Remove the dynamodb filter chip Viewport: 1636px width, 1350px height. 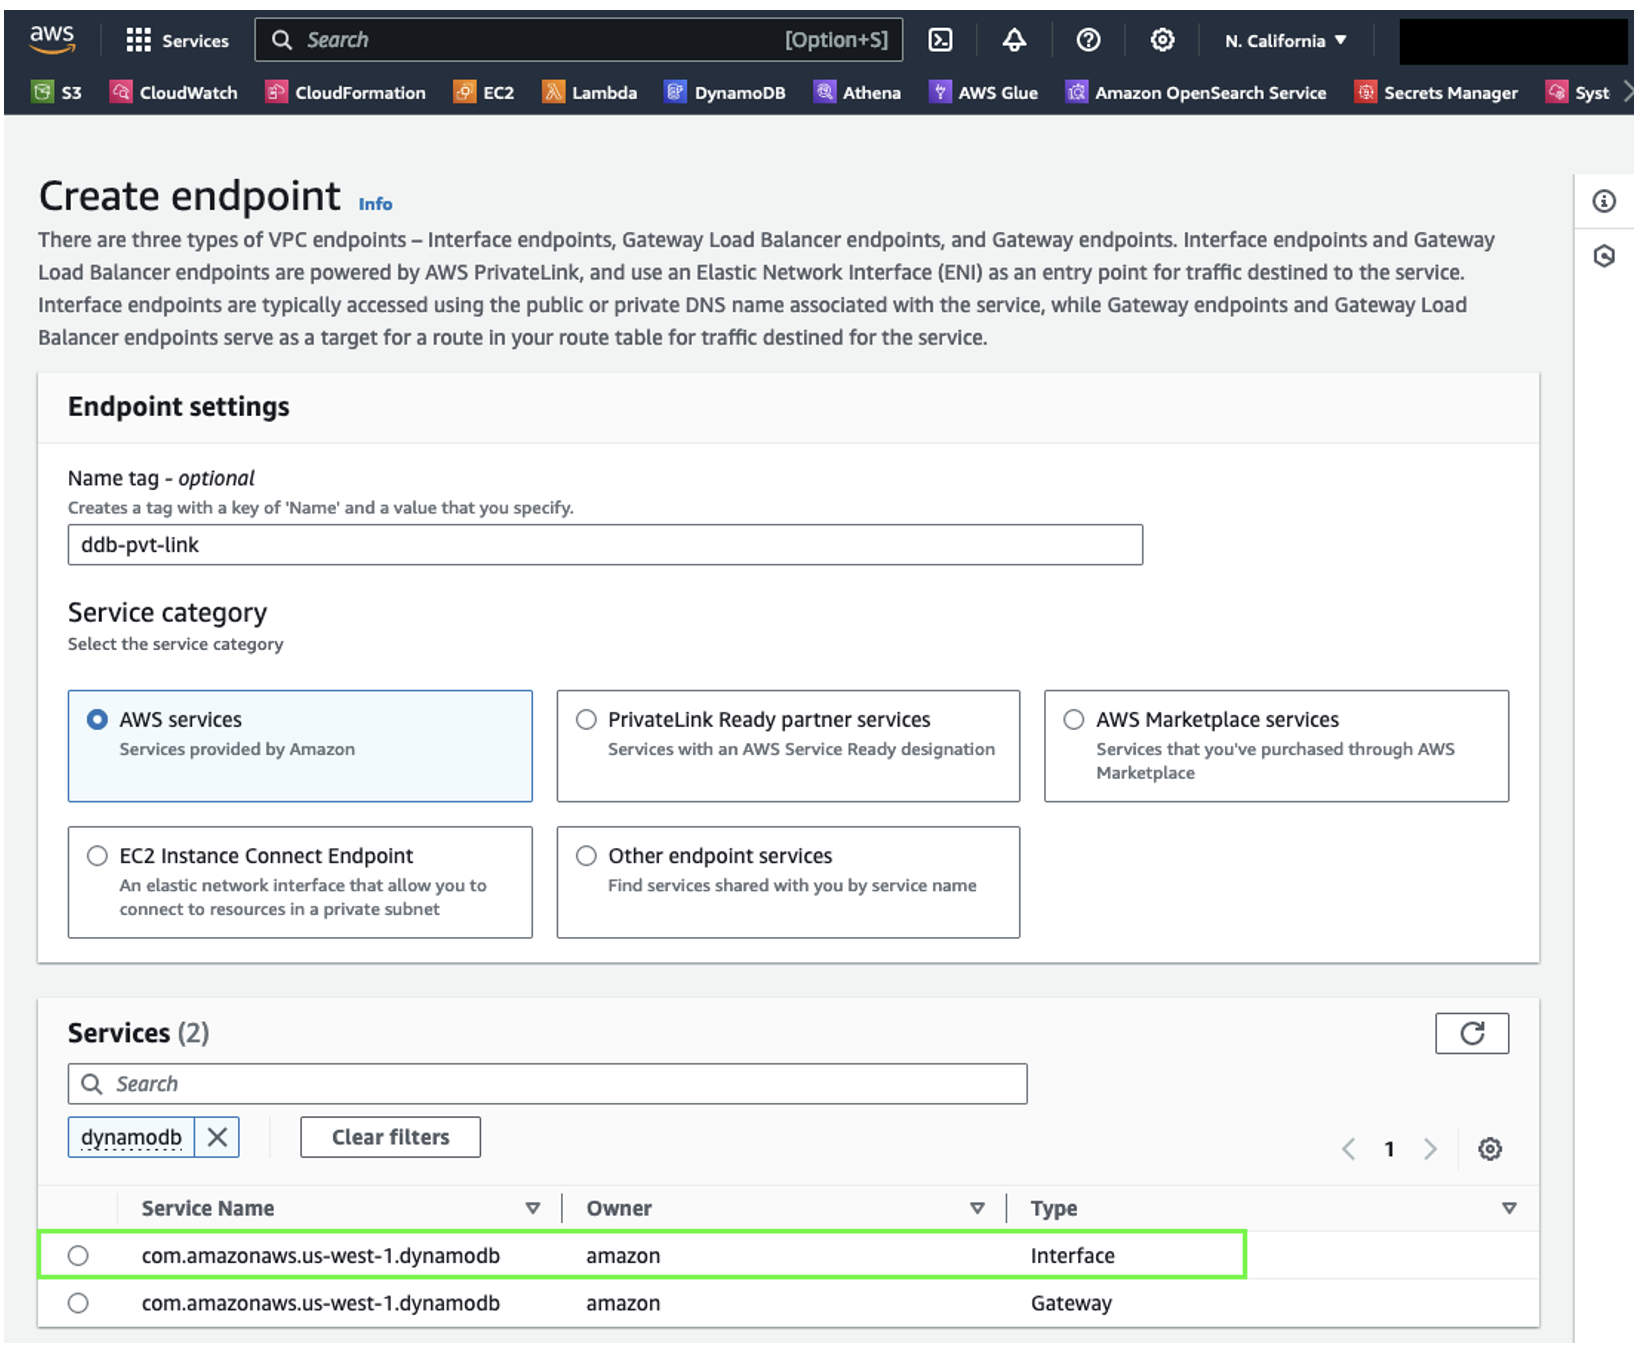217,1137
